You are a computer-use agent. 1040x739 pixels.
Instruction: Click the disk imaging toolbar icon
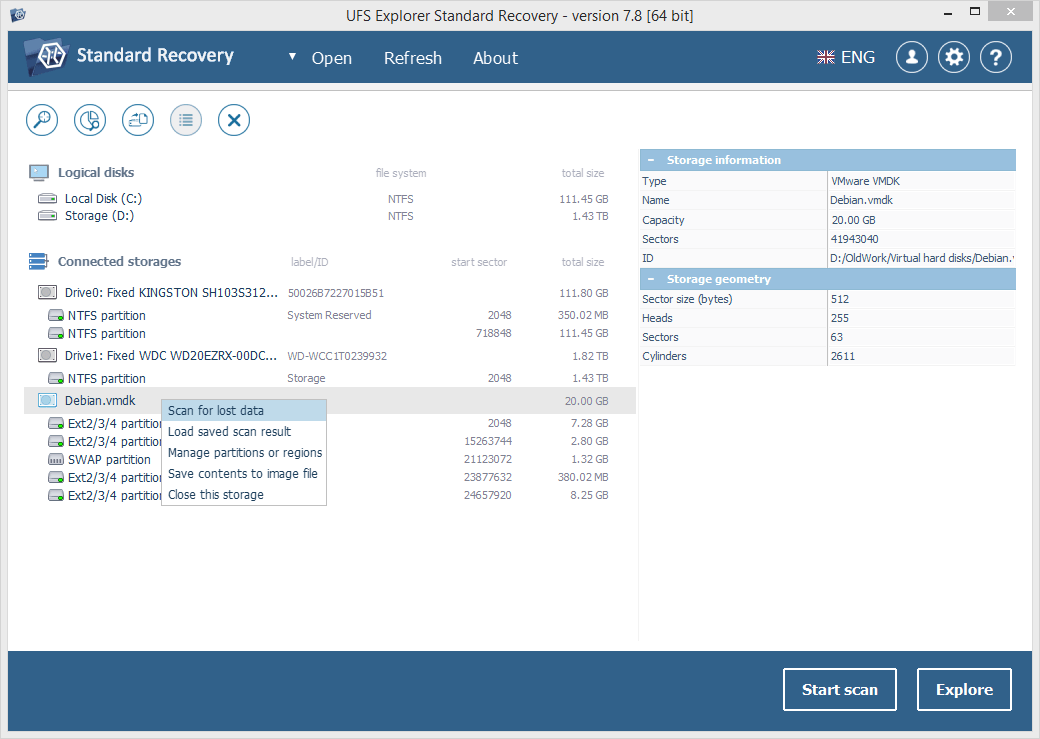pos(138,120)
